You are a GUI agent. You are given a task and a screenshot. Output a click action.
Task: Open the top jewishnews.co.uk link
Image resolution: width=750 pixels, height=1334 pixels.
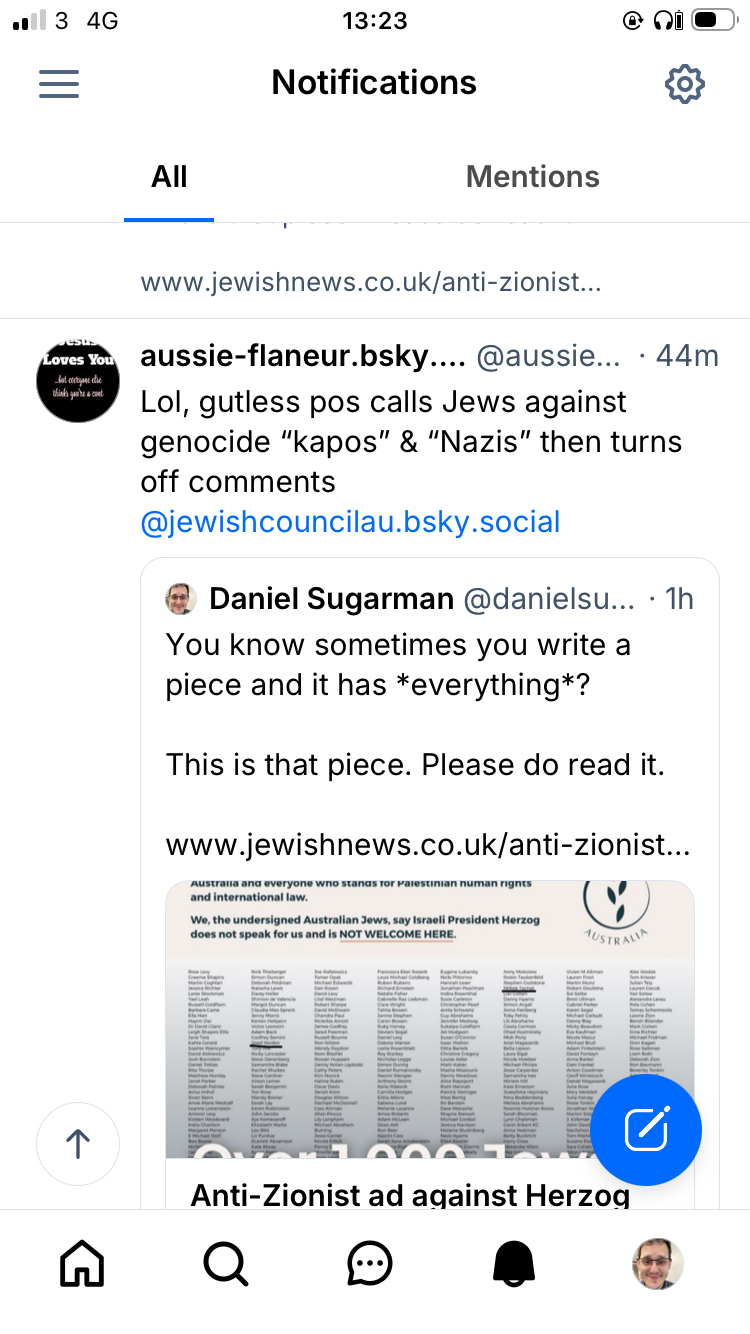370,283
